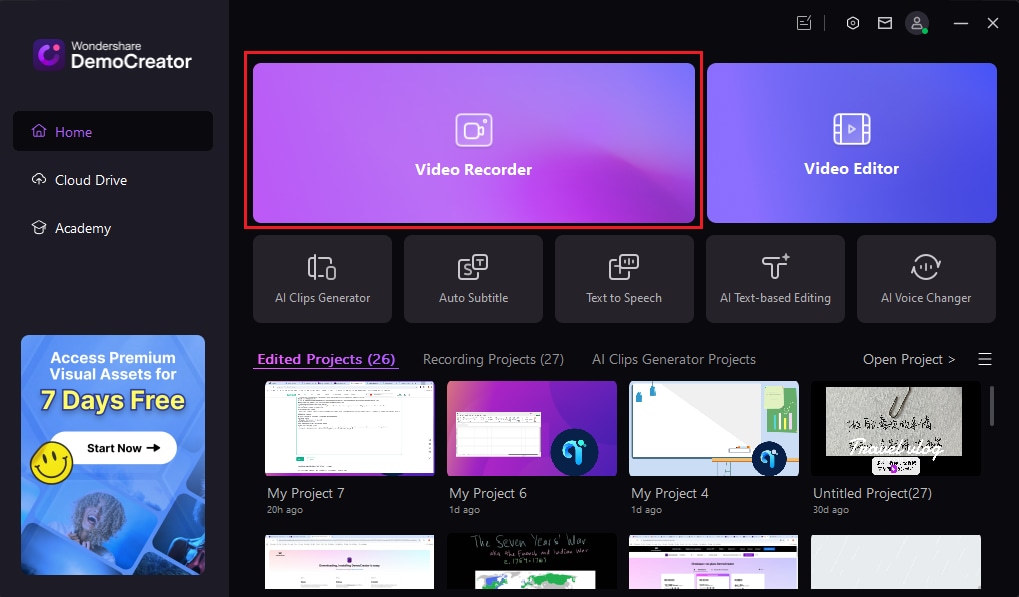Click the My Project 4 title text
Image resolution: width=1019 pixels, height=597 pixels.
click(669, 493)
